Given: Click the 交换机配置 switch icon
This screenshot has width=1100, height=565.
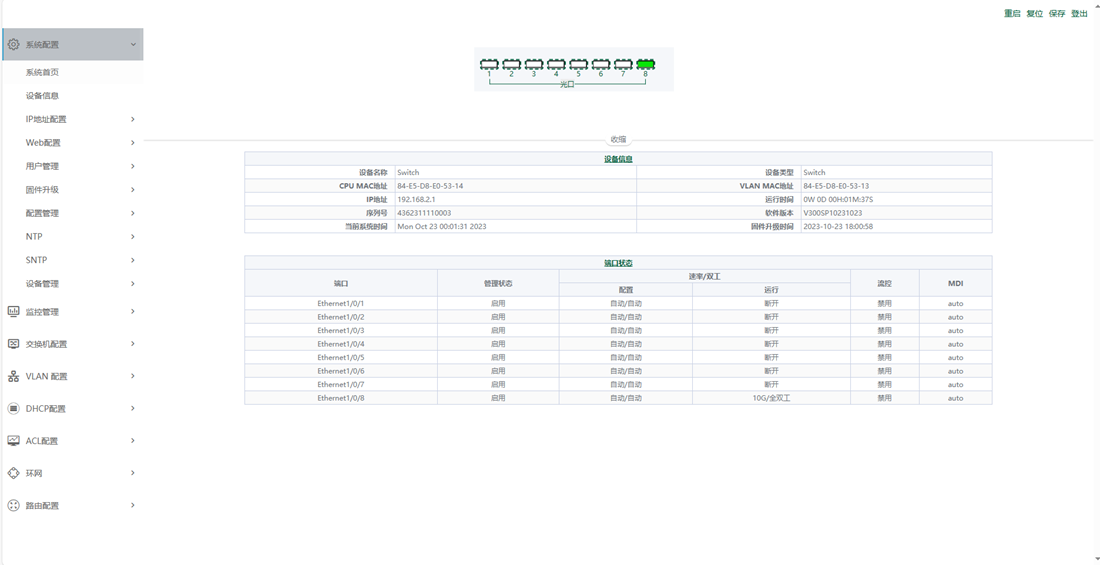Looking at the screenshot, I should point(13,344).
